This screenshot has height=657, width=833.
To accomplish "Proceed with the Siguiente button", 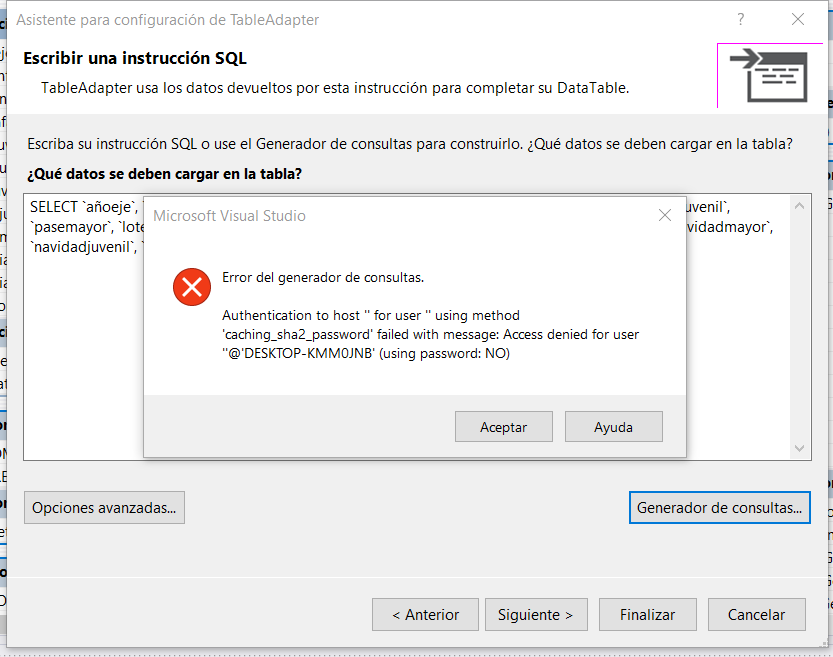I will [x=536, y=615].
